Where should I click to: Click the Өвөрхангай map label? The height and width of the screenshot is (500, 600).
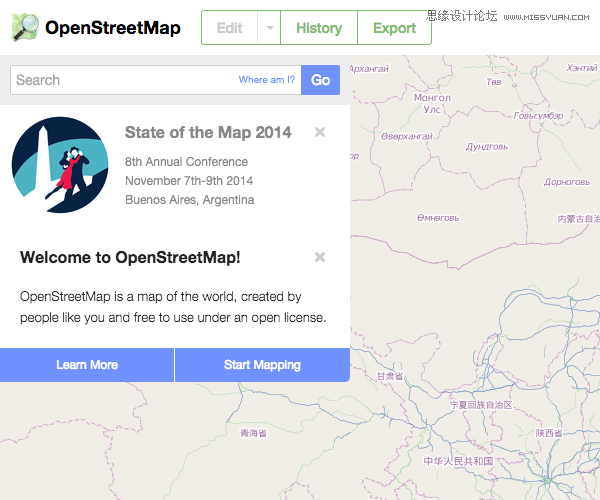406,136
